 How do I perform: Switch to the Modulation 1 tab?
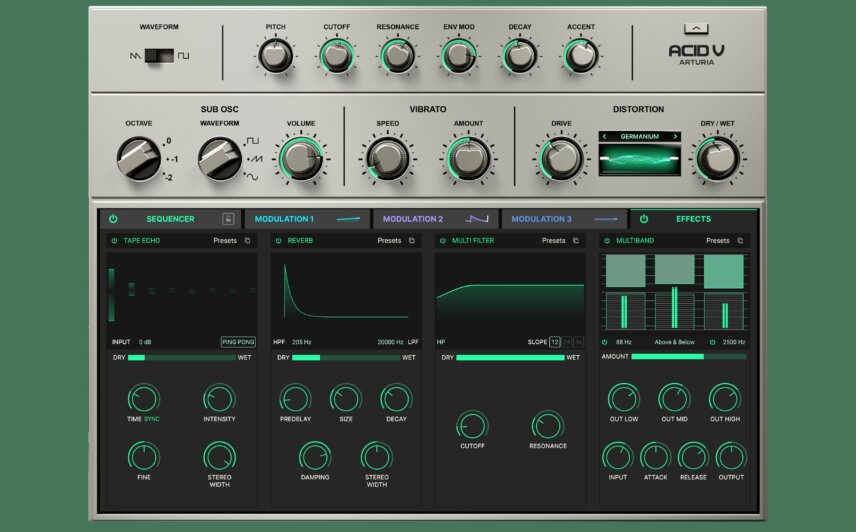tap(307, 219)
